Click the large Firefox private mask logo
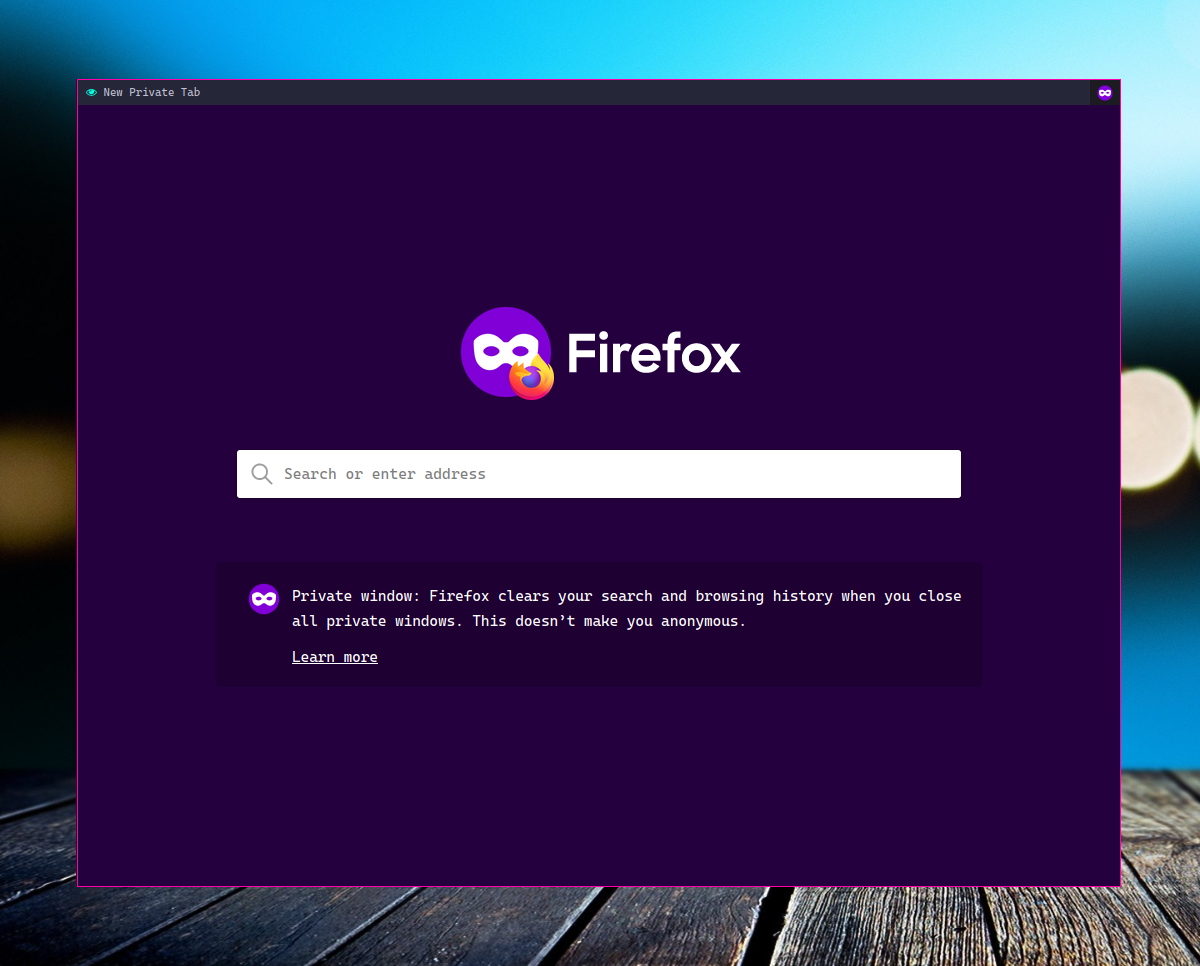1200x966 pixels. 507,353
